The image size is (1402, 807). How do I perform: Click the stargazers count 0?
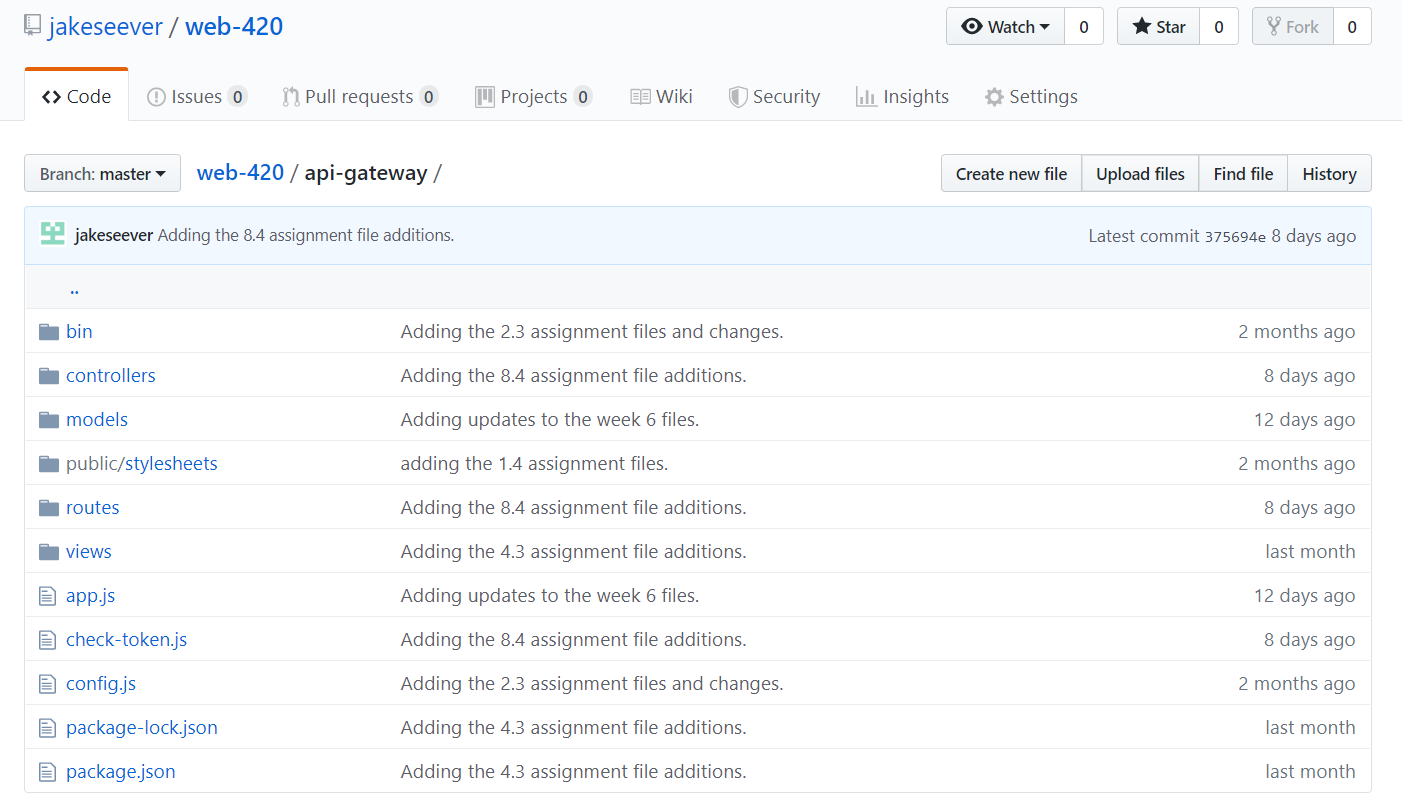(1219, 27)
